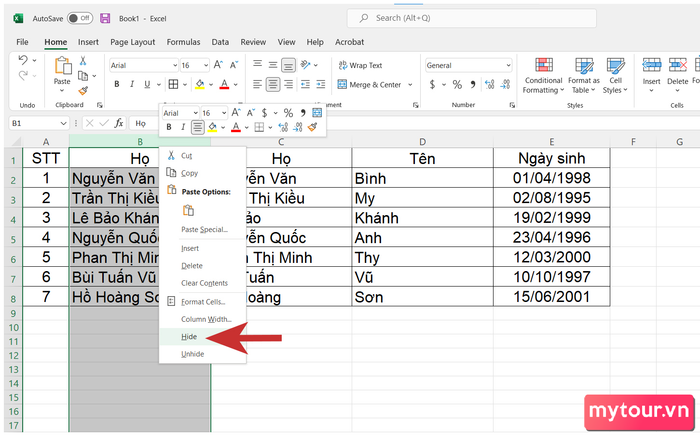Open the General number format dropdown
Viewport: 700px width, 438px height.
coord(508,66)
